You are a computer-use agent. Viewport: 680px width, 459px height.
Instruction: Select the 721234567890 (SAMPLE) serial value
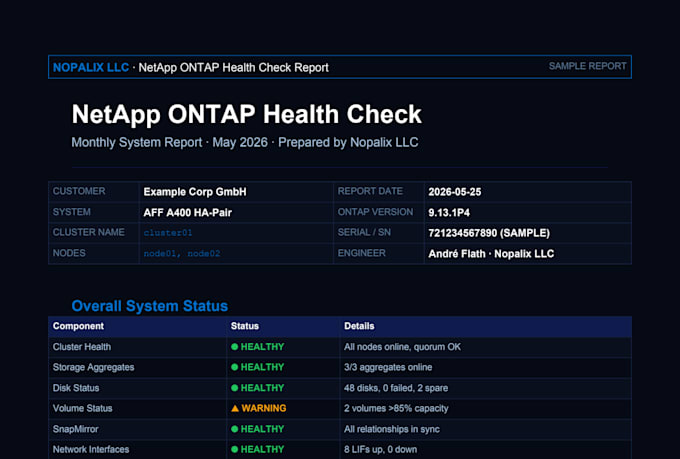(489, 233)
